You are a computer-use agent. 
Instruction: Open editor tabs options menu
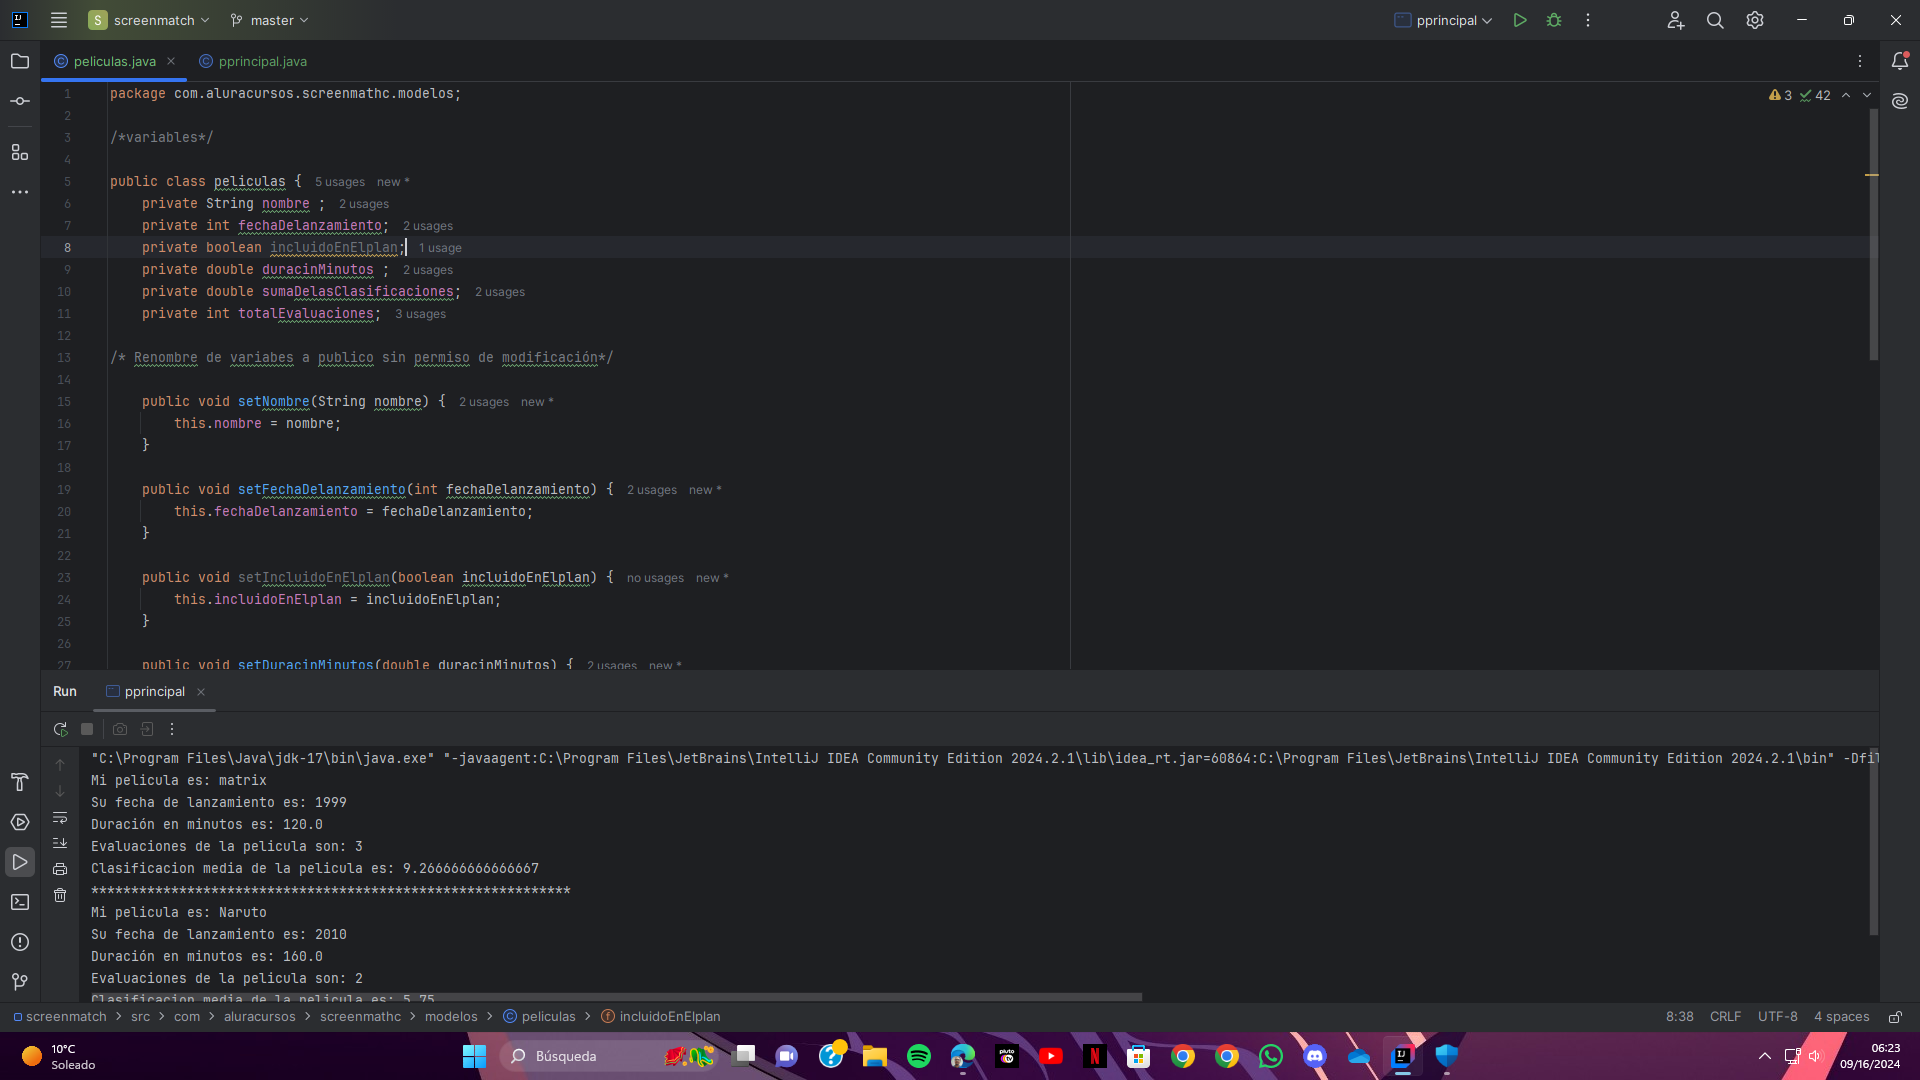pyautogui.click(x=1860, y=61)
